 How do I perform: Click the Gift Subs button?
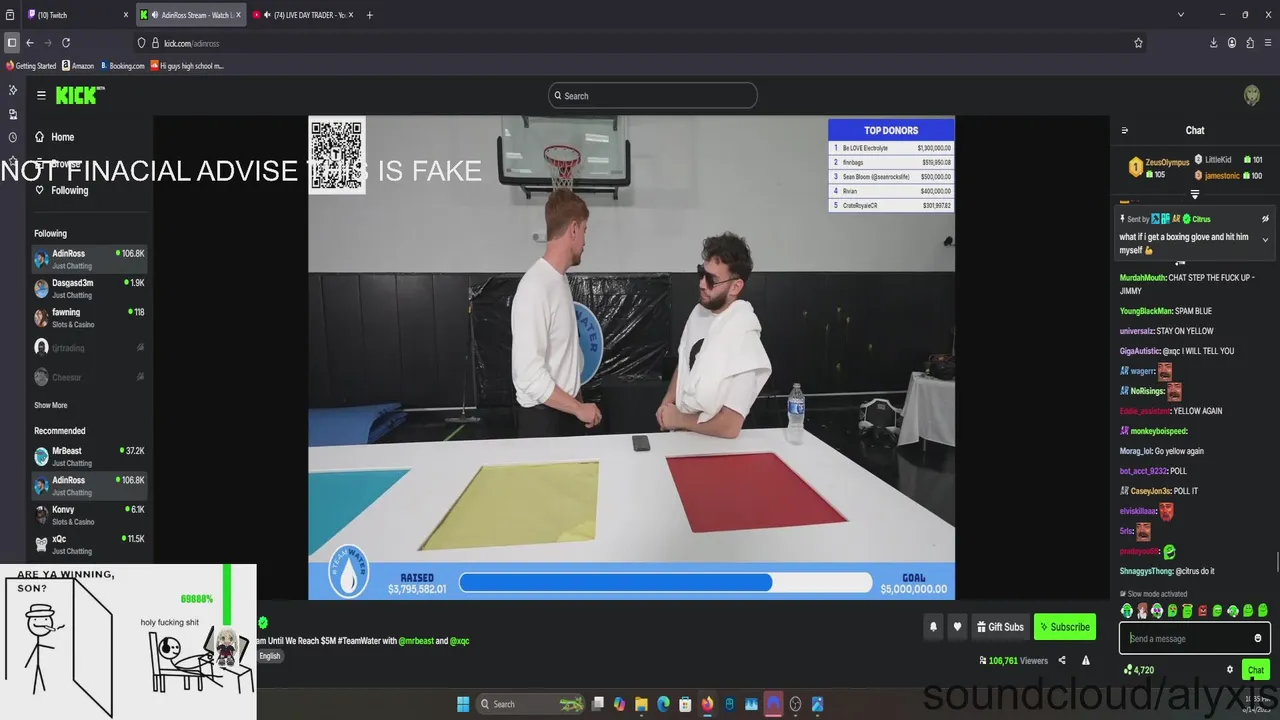[1000, 627]
